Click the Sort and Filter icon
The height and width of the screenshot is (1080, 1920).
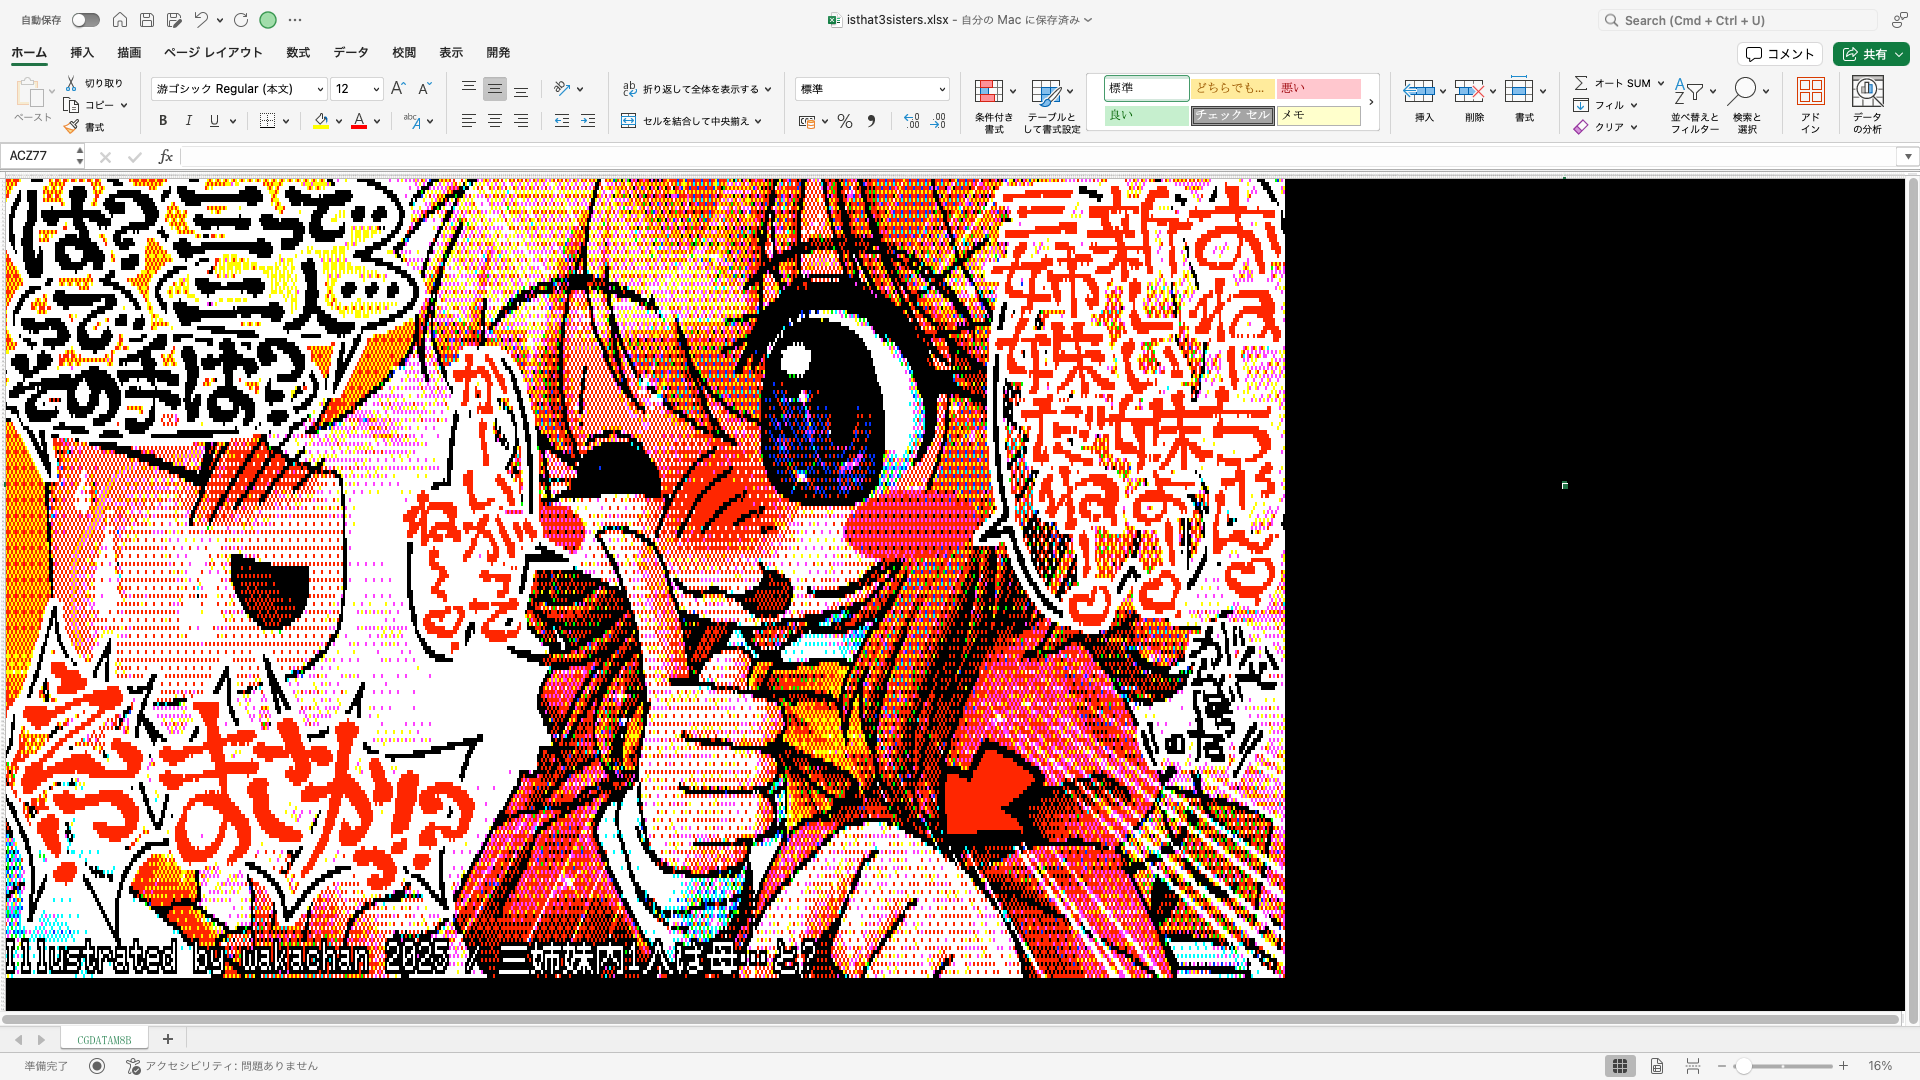click(x=1689, y=91)
